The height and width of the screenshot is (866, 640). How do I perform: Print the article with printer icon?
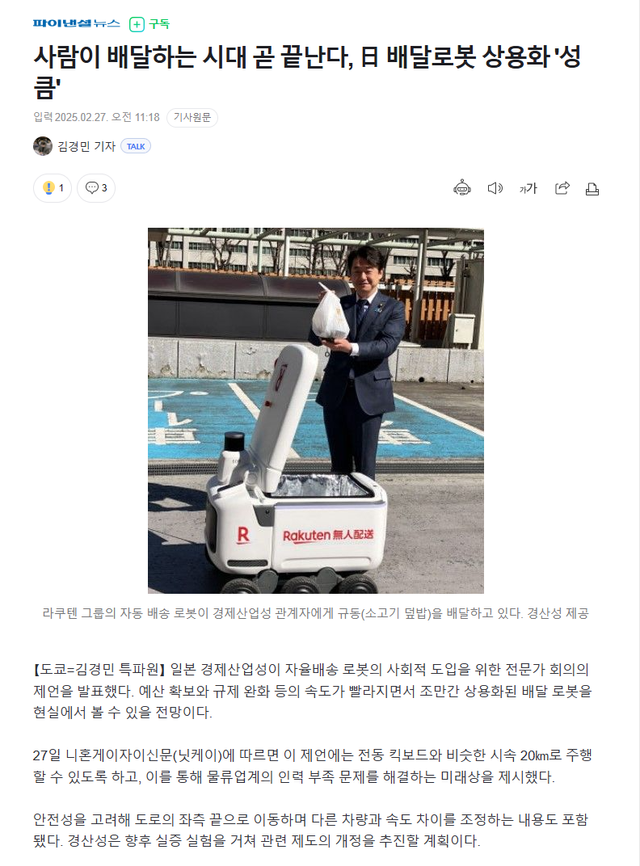[592, 189]
